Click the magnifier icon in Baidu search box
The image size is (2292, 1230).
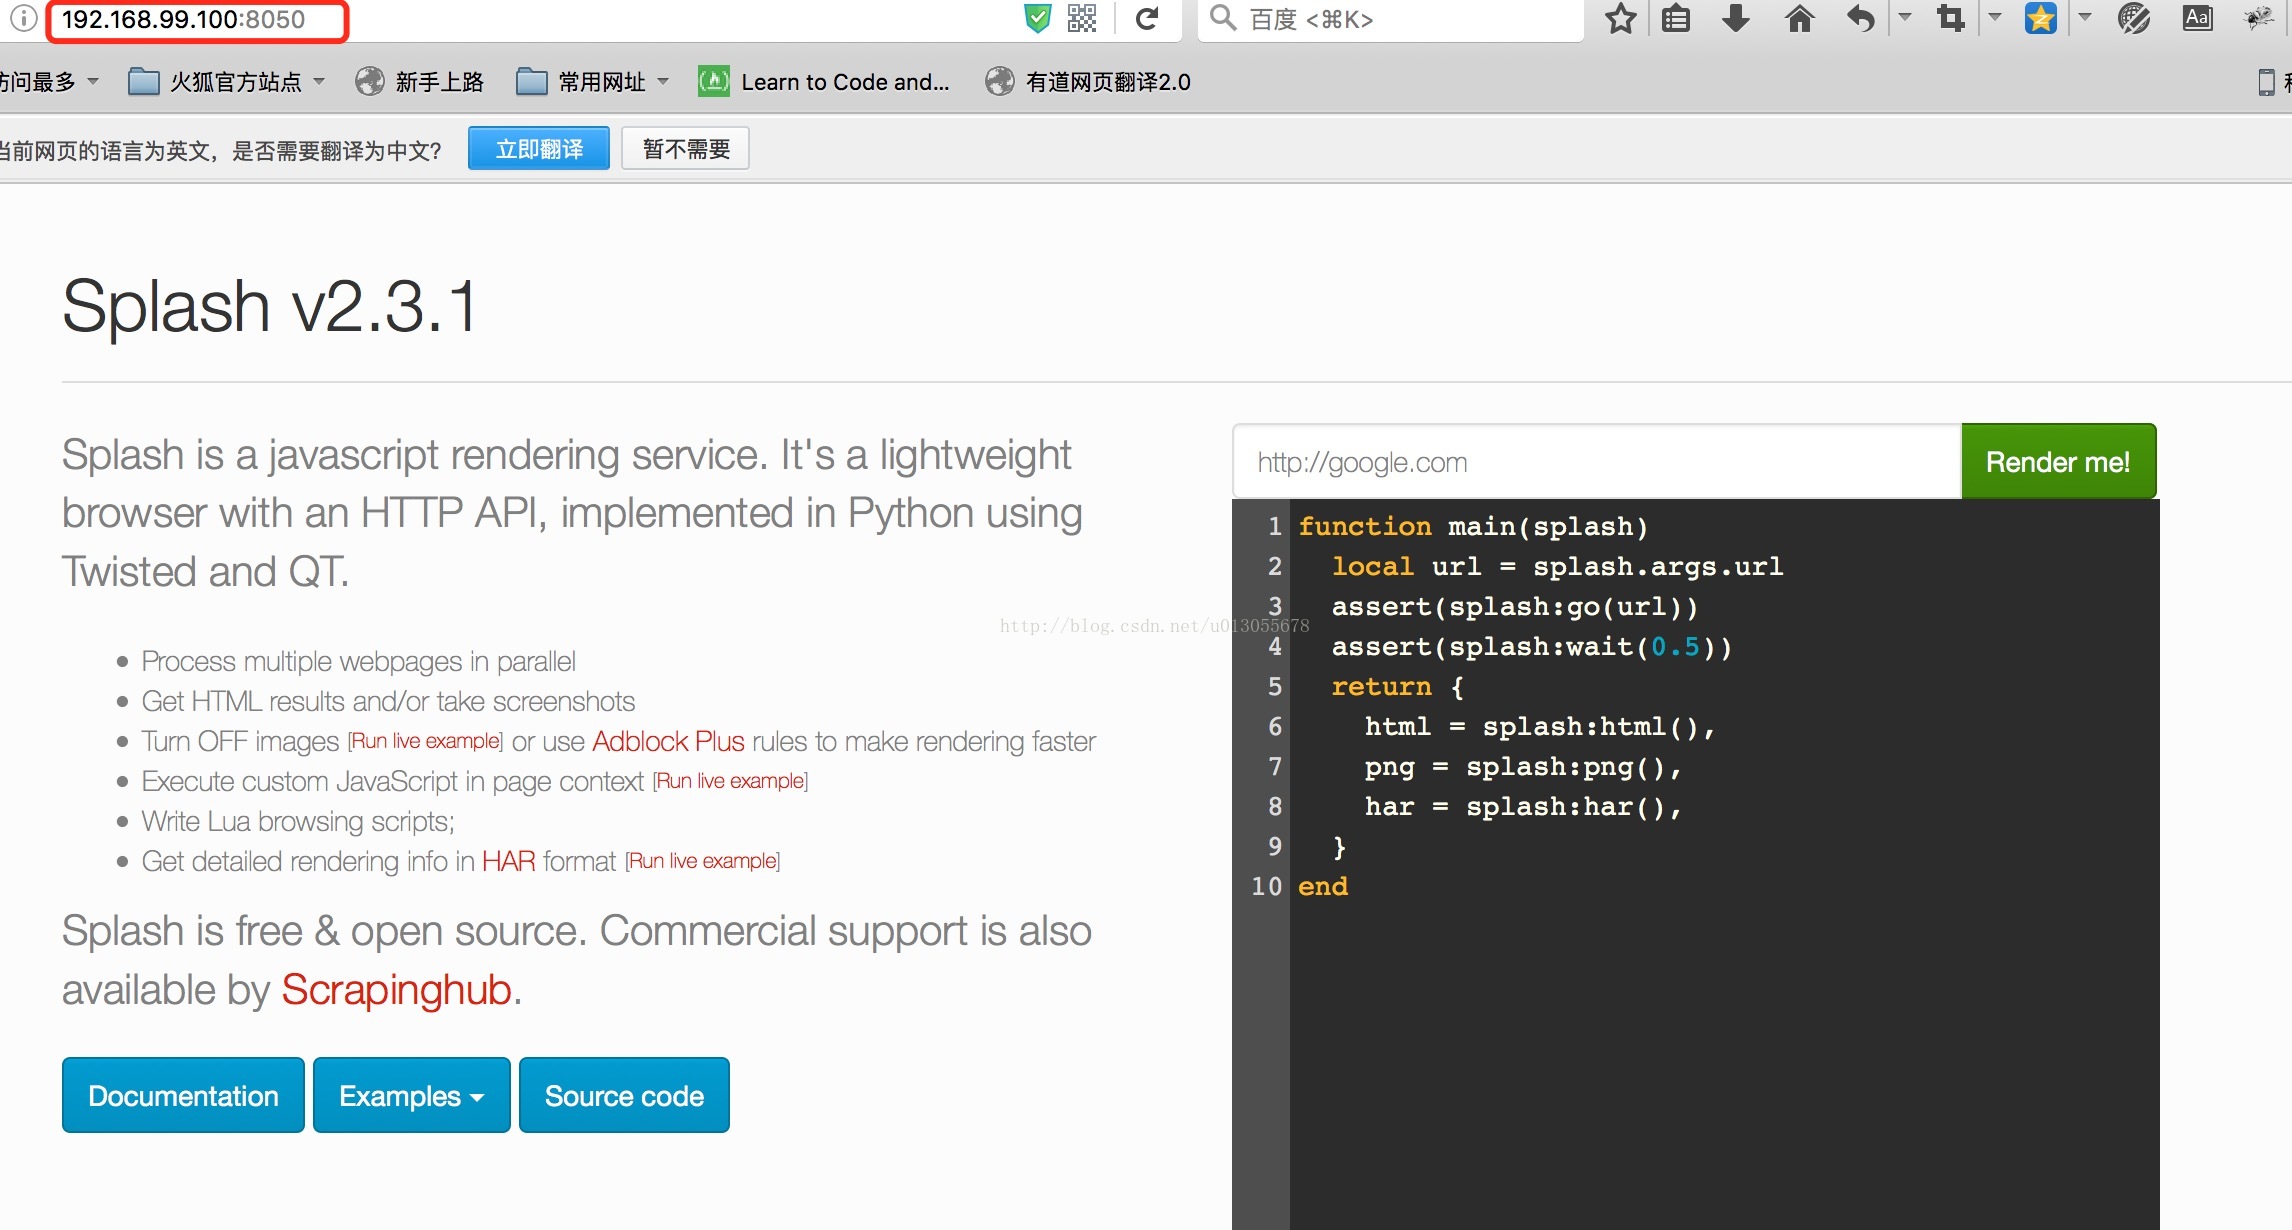[1223, 18]
